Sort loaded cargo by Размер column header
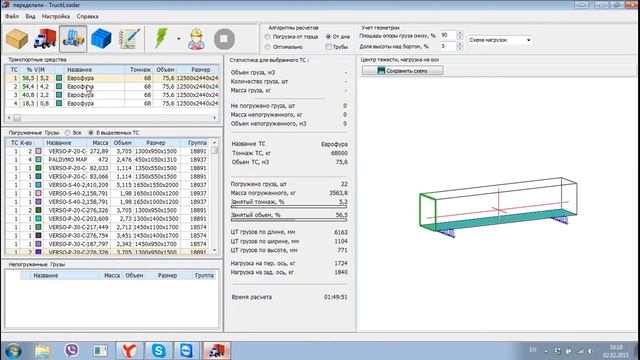 click(x=156, y=143)
